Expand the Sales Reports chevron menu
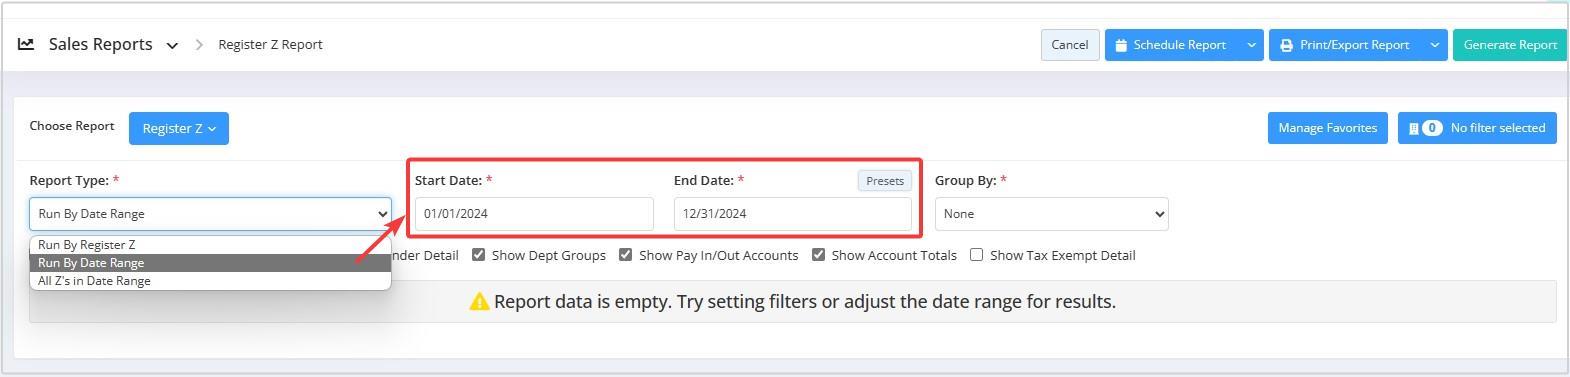Screen dimensions: 1570x377 172,45
